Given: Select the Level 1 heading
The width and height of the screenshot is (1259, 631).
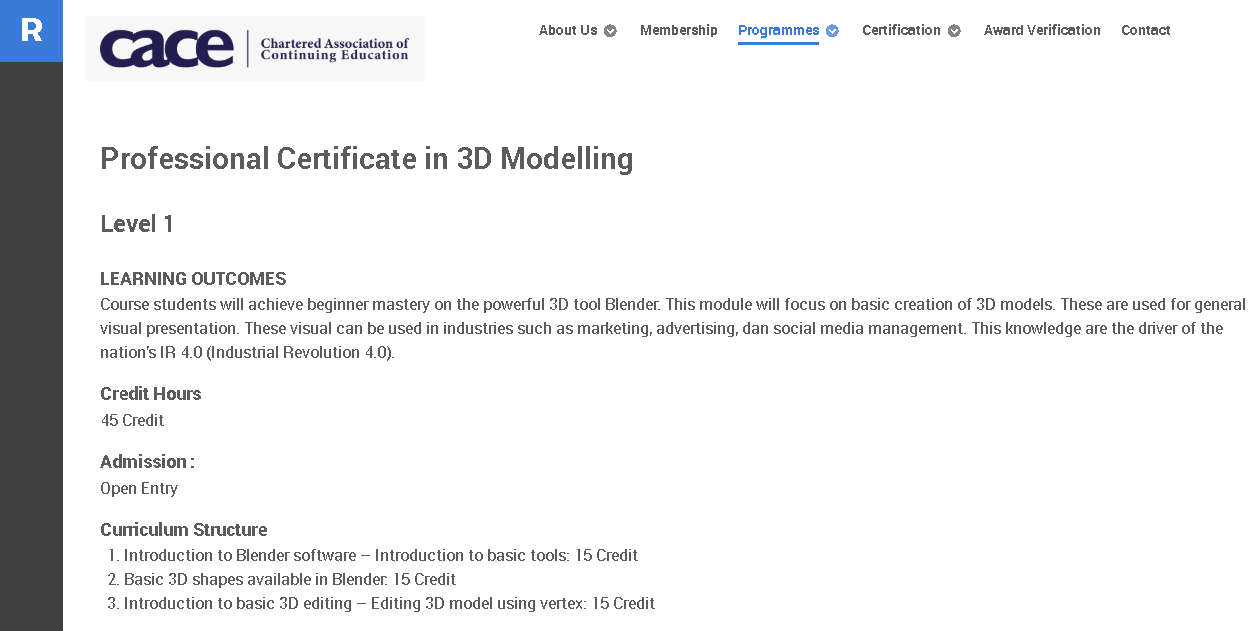Looking at the screenshot, I should 136,224.
